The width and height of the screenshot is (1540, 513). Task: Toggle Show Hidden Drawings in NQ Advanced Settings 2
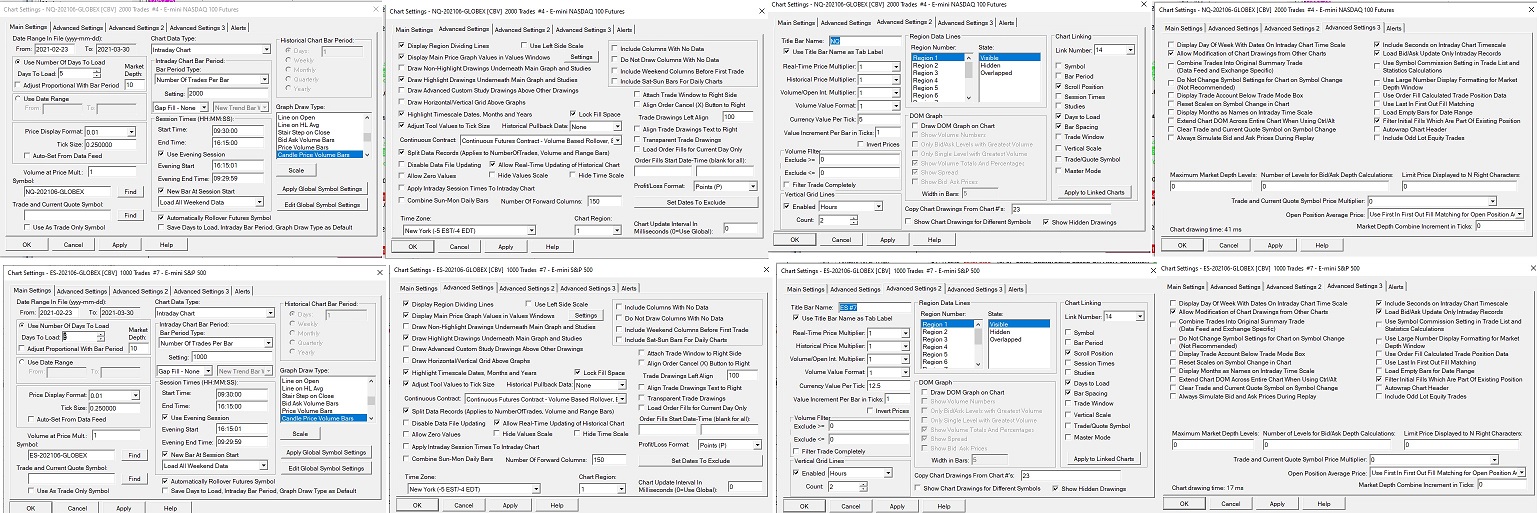(1045, 222)
